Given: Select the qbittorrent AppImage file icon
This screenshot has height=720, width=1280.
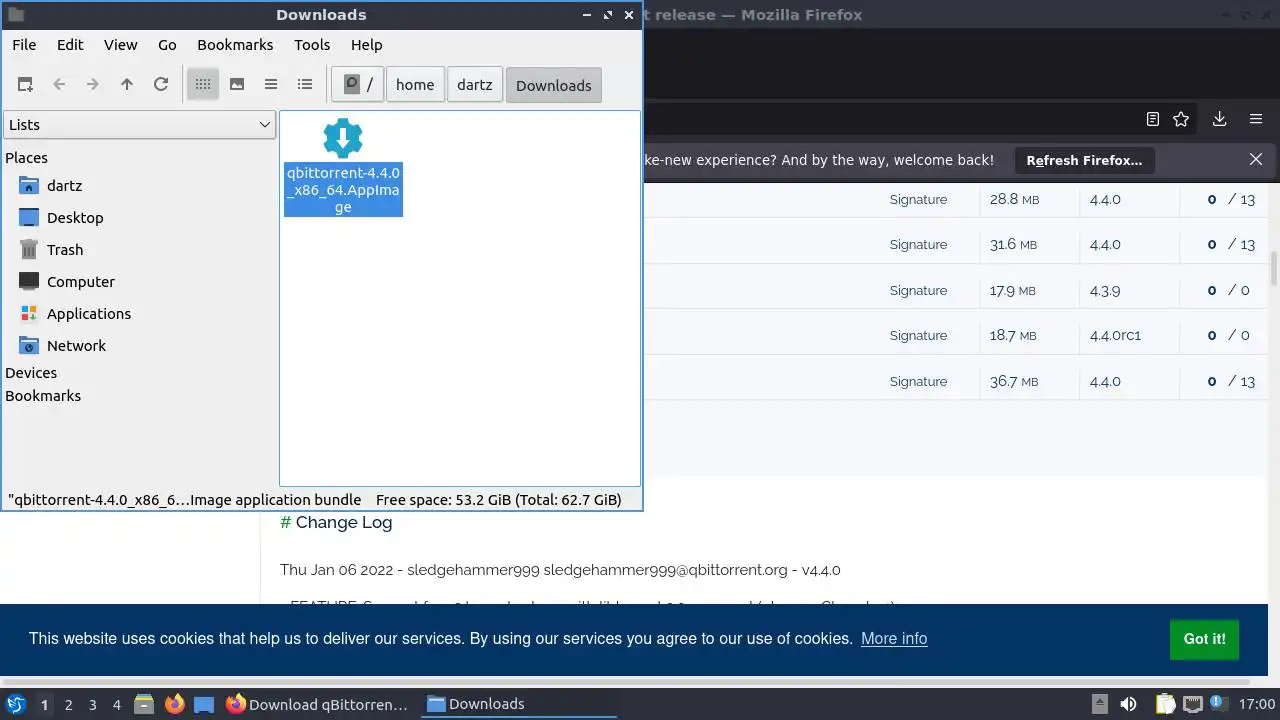Looking at the screenshot, I should tap(343, 138).
